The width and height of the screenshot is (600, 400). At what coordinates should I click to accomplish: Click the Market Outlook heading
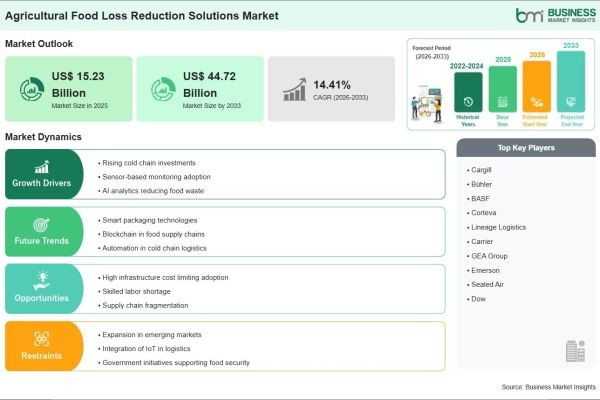coord(39,44)
